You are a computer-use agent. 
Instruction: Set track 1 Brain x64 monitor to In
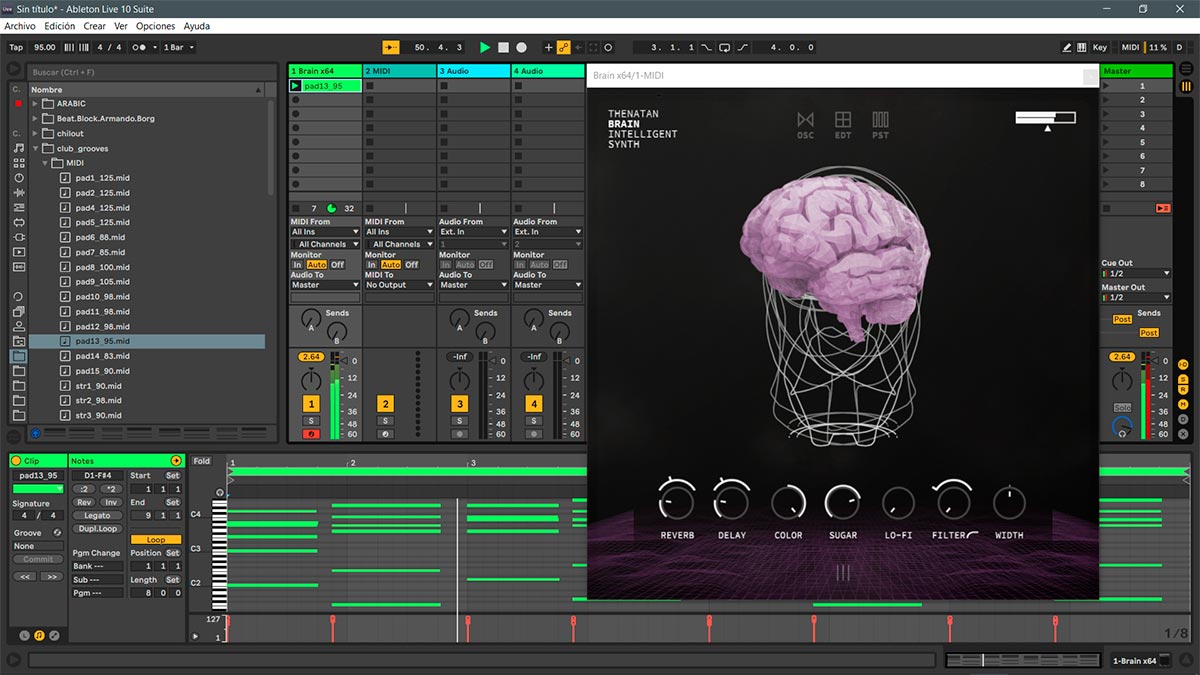(297, 265)
